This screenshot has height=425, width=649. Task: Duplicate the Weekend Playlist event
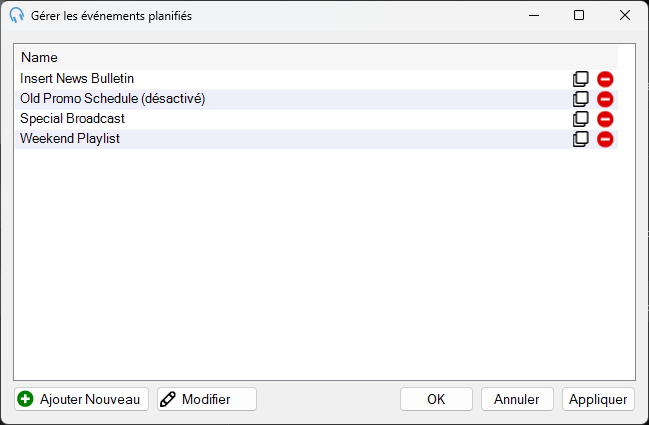point(581,139)
